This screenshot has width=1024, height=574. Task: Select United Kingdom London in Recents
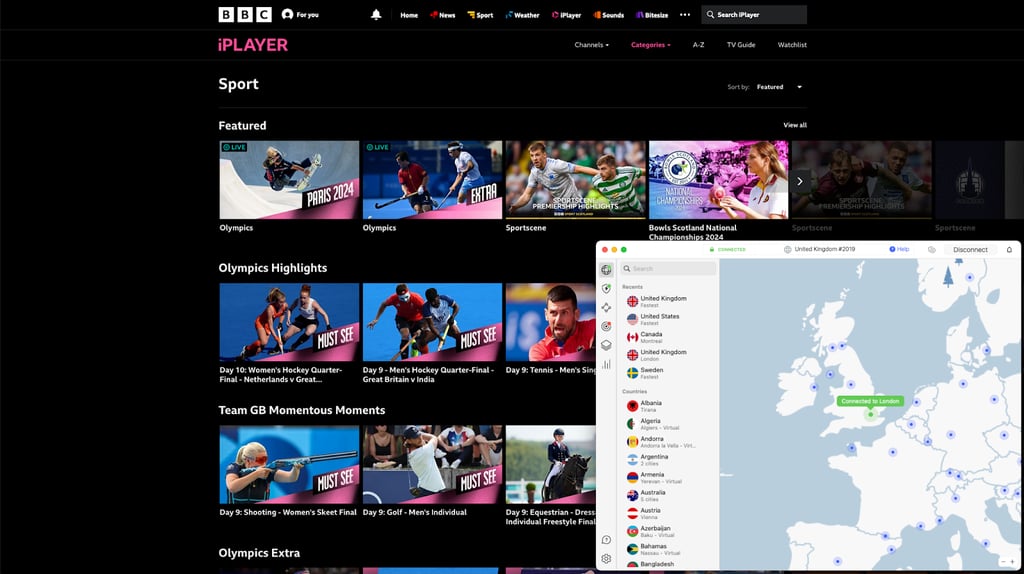[x=667, y=355]
